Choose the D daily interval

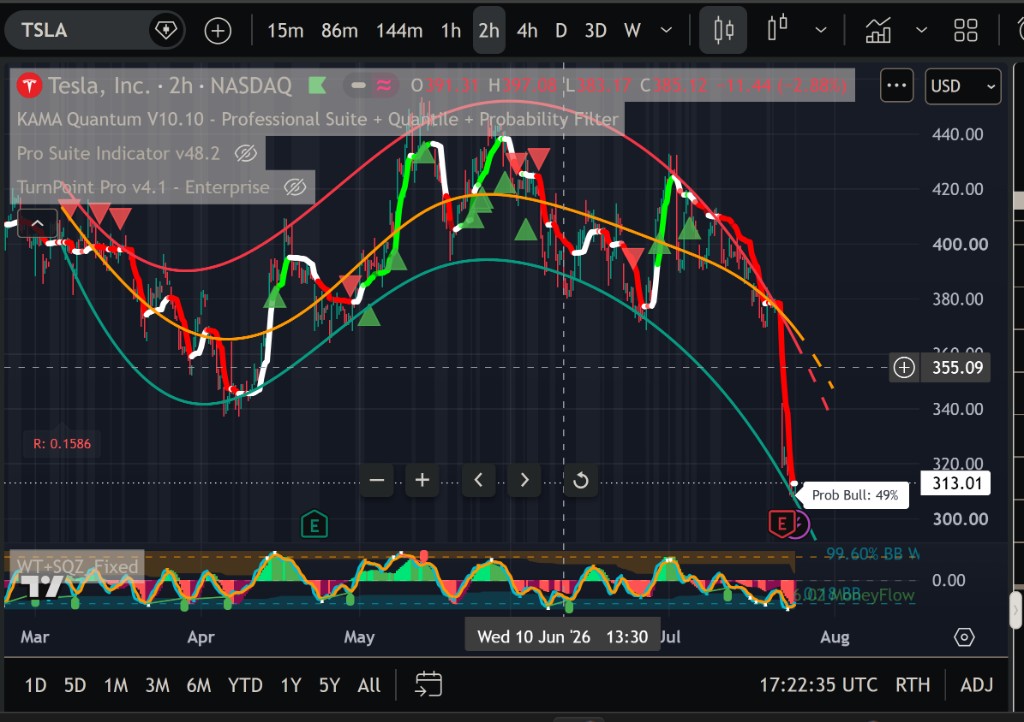[x=560, y=31]
